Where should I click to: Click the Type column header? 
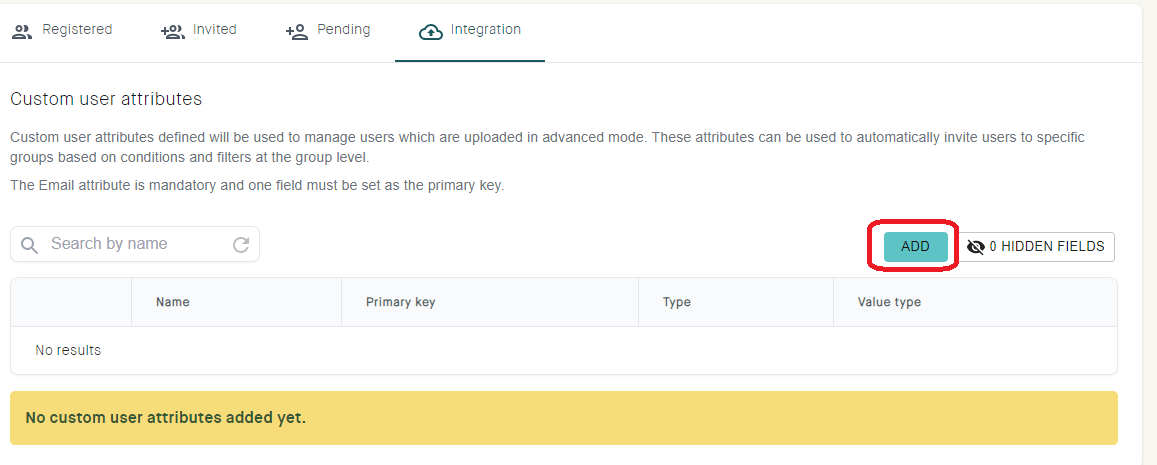tap(677, 302)
